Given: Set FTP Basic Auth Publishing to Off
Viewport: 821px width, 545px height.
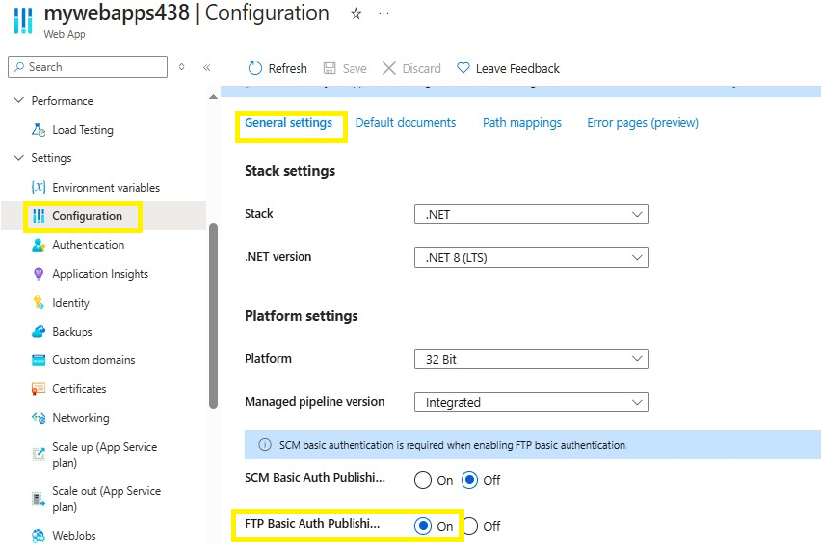Looking at the screenshot, I should click(x=469, y=526).
